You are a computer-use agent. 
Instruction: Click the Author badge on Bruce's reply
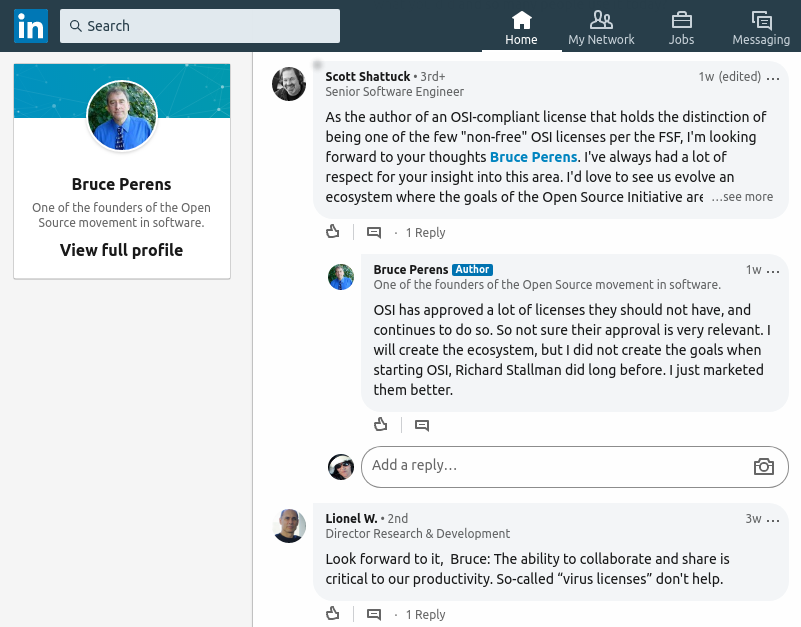coord(473,269)
